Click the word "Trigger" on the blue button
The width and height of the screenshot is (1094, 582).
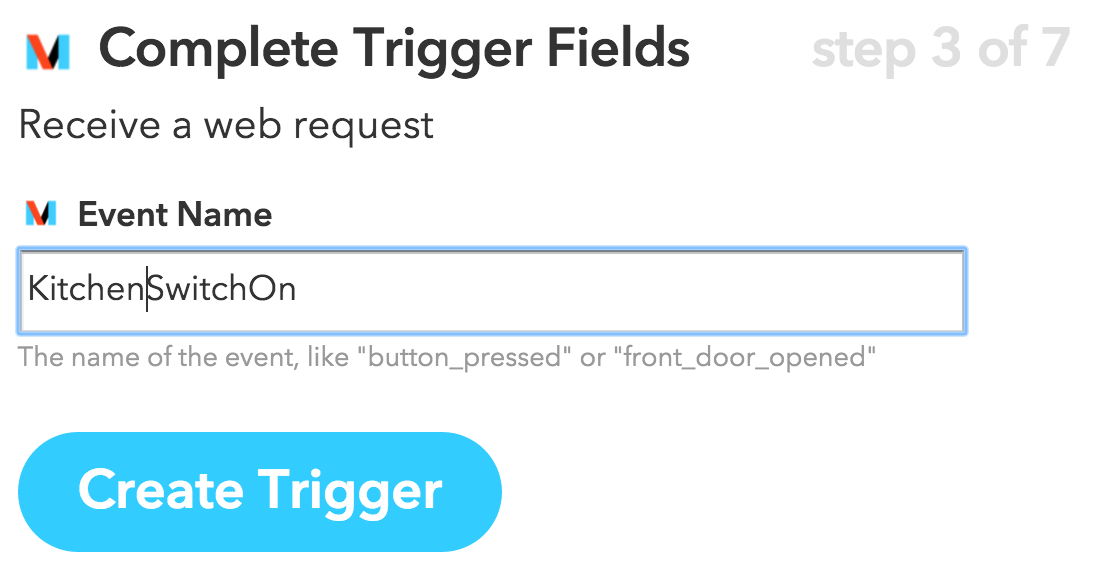[x=350, y=490]
